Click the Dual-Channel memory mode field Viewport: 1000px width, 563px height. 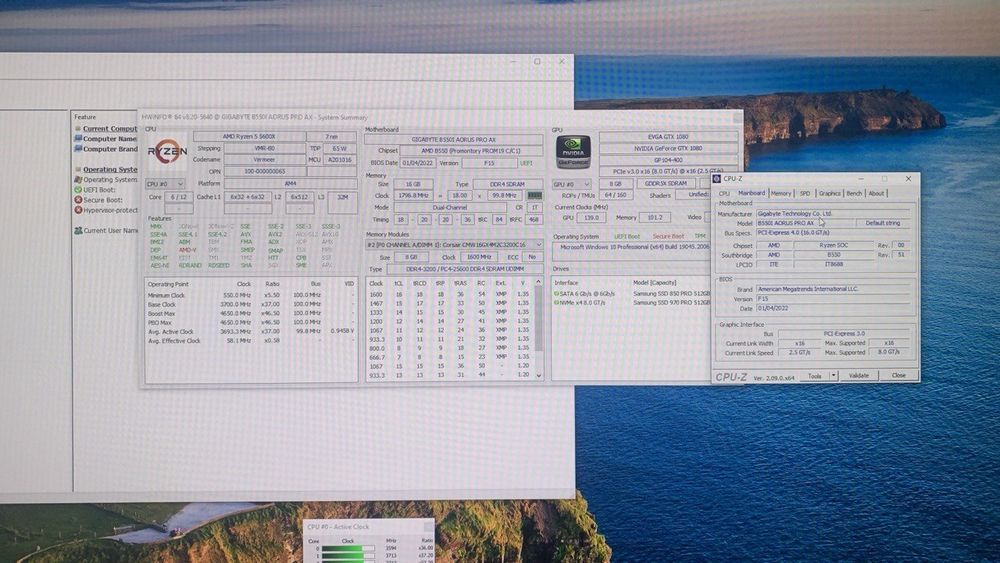click(450, 207)
